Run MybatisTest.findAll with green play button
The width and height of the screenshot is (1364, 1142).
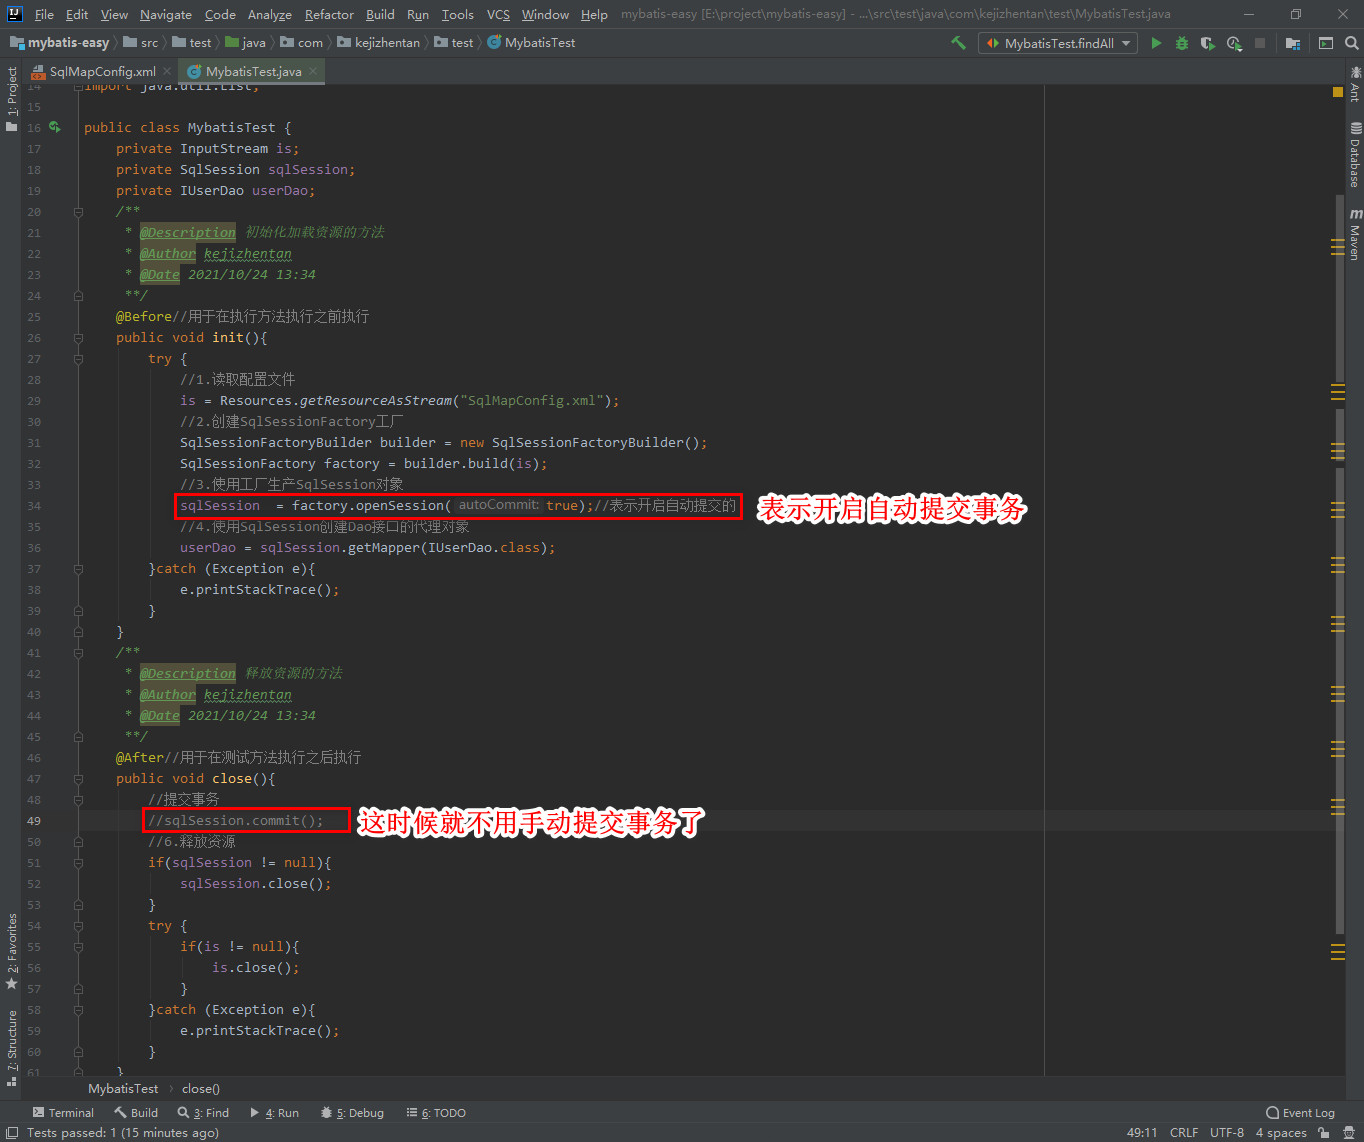click(x=1156, y=43)
